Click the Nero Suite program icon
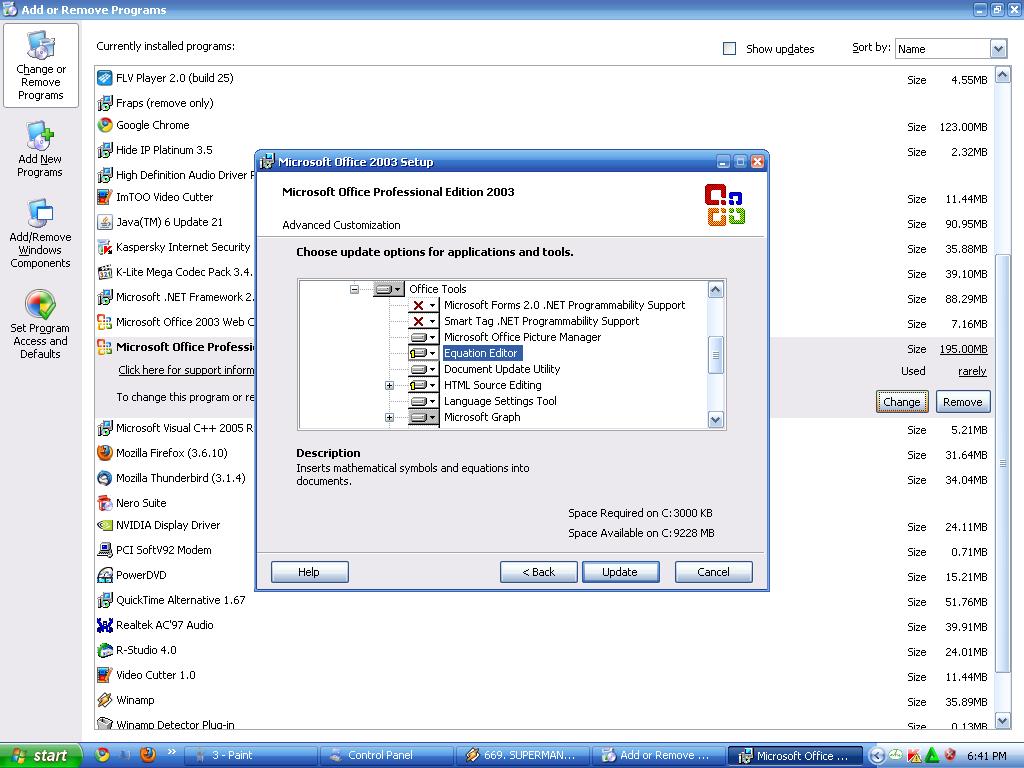The width and height of the screenshot is (1024, 768). [x=104, y=503]
